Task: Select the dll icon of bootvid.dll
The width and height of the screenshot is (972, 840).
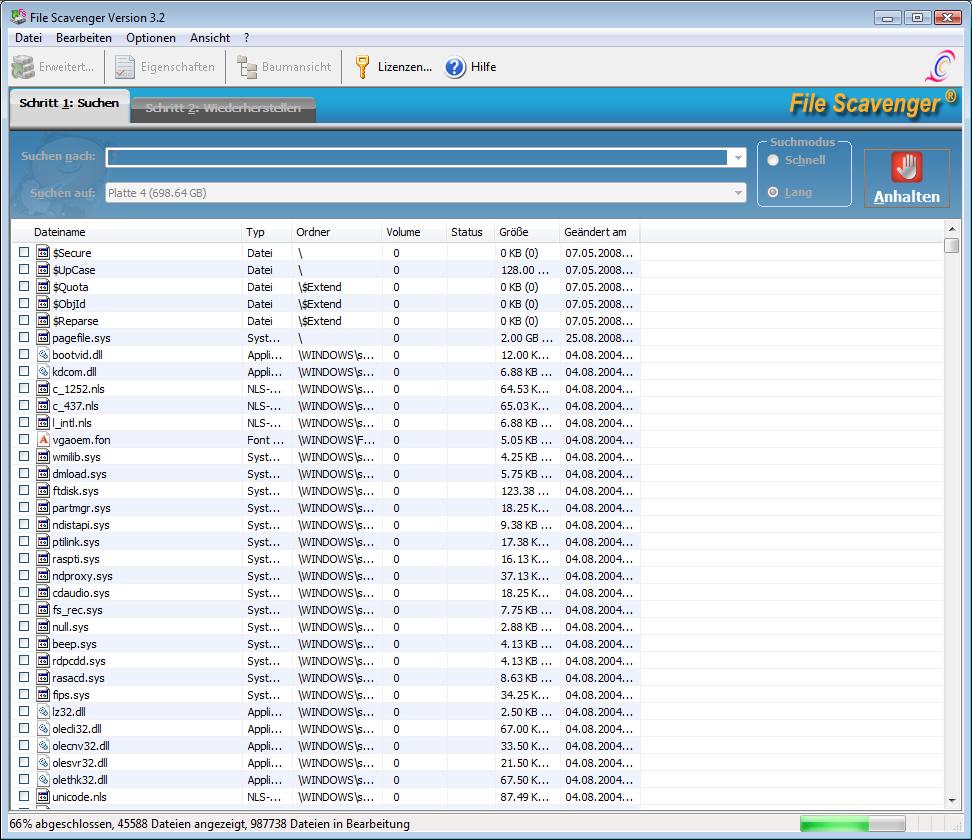Action: pos(43,355)
